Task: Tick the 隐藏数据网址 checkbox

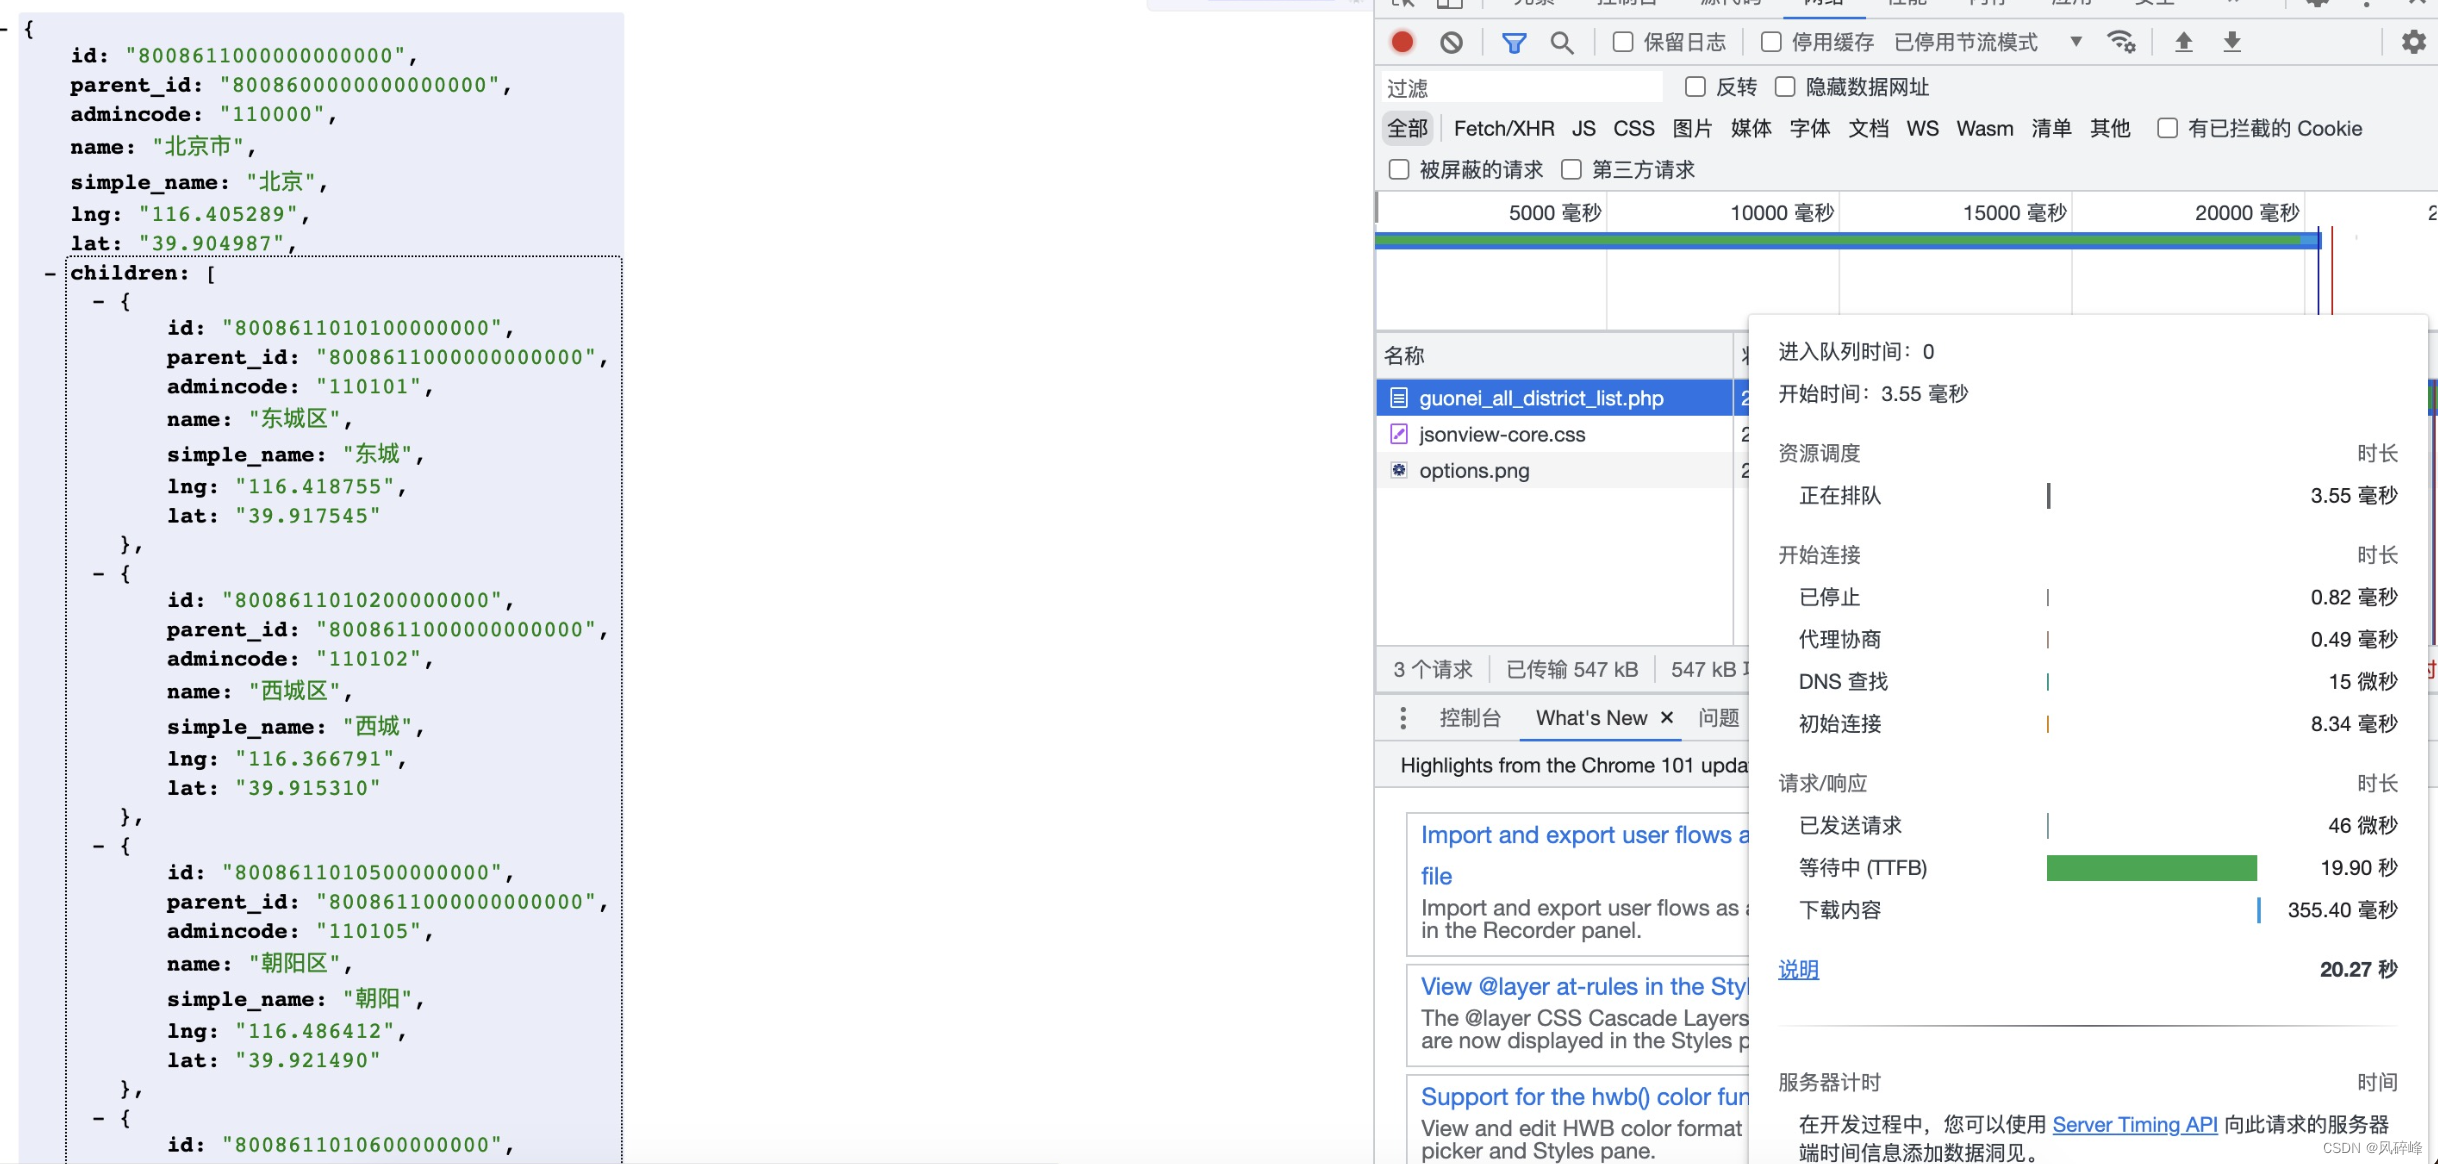Action: pyautogui.click(x=1785, y=87)
